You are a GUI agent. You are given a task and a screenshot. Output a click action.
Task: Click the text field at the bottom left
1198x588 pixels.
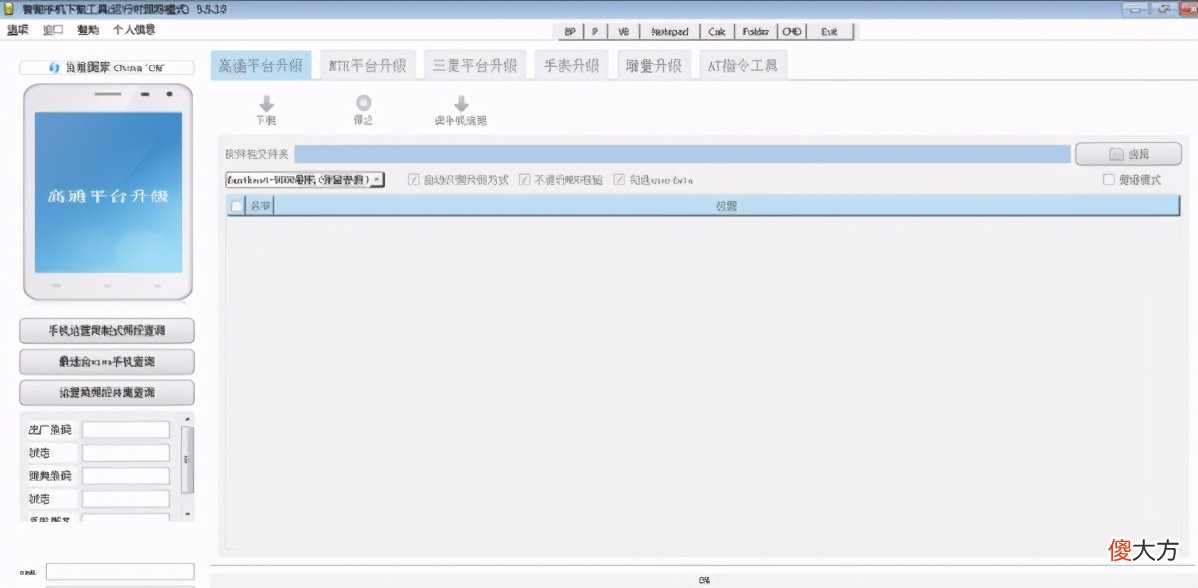pos(120,571)
